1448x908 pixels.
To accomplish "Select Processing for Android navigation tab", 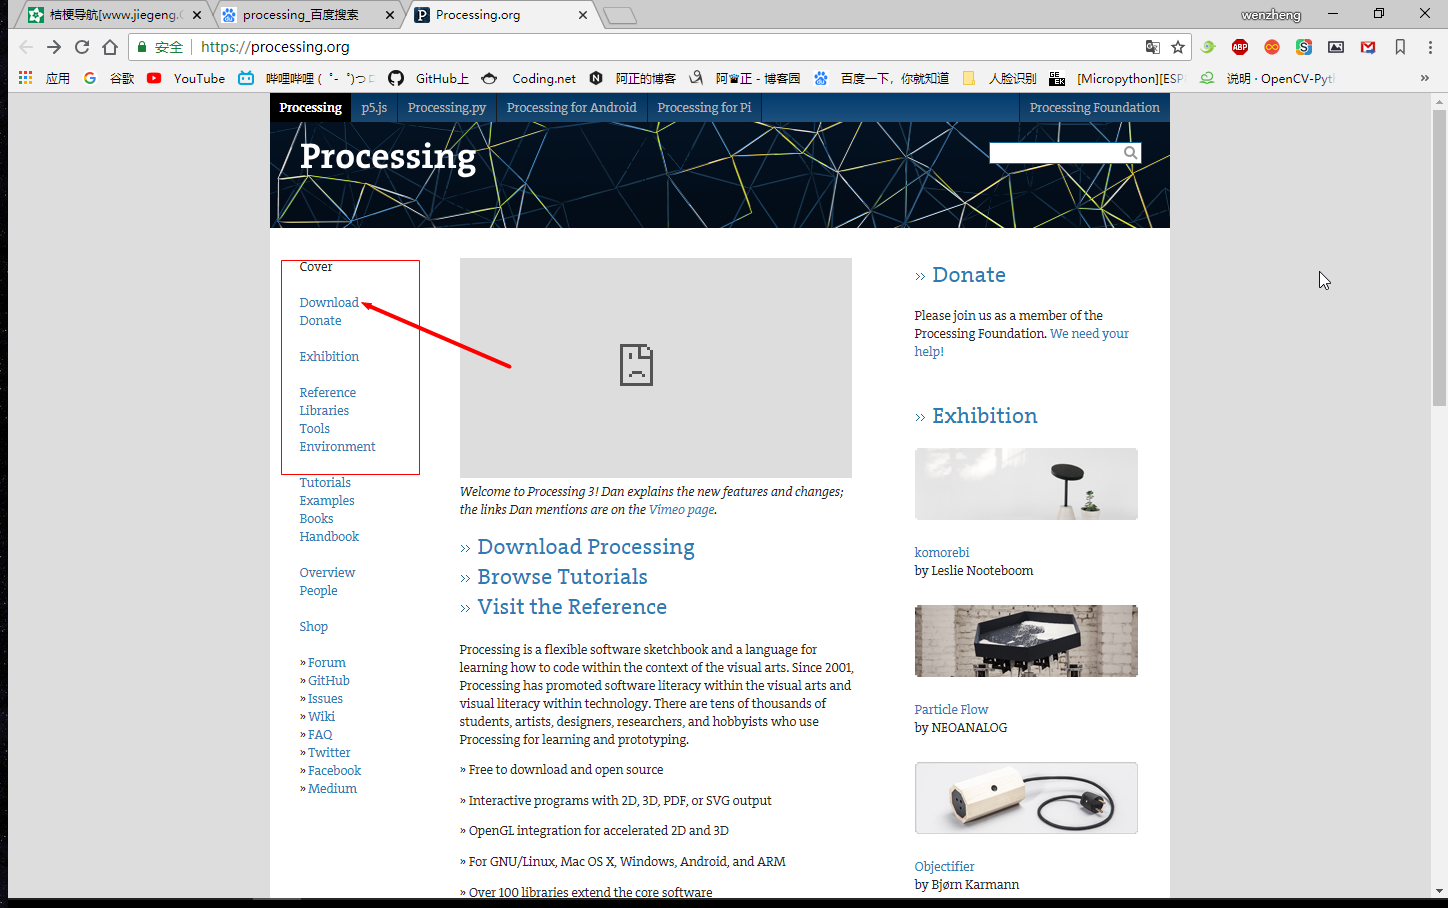I will (x=572, y=108).
